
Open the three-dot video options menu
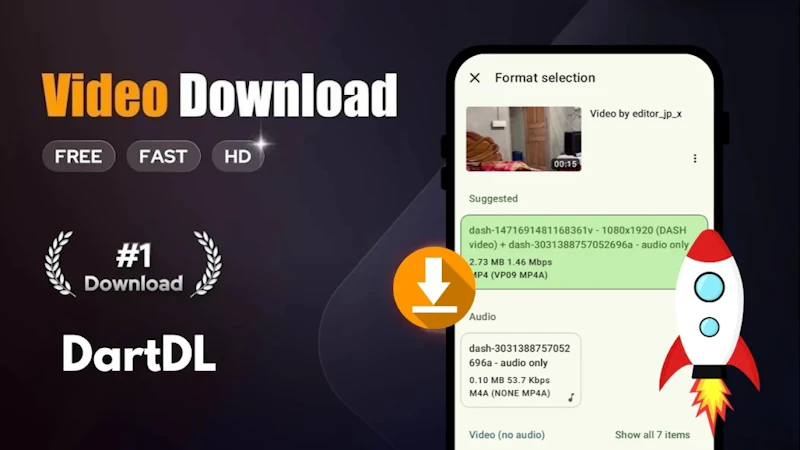tap(694, 159)
